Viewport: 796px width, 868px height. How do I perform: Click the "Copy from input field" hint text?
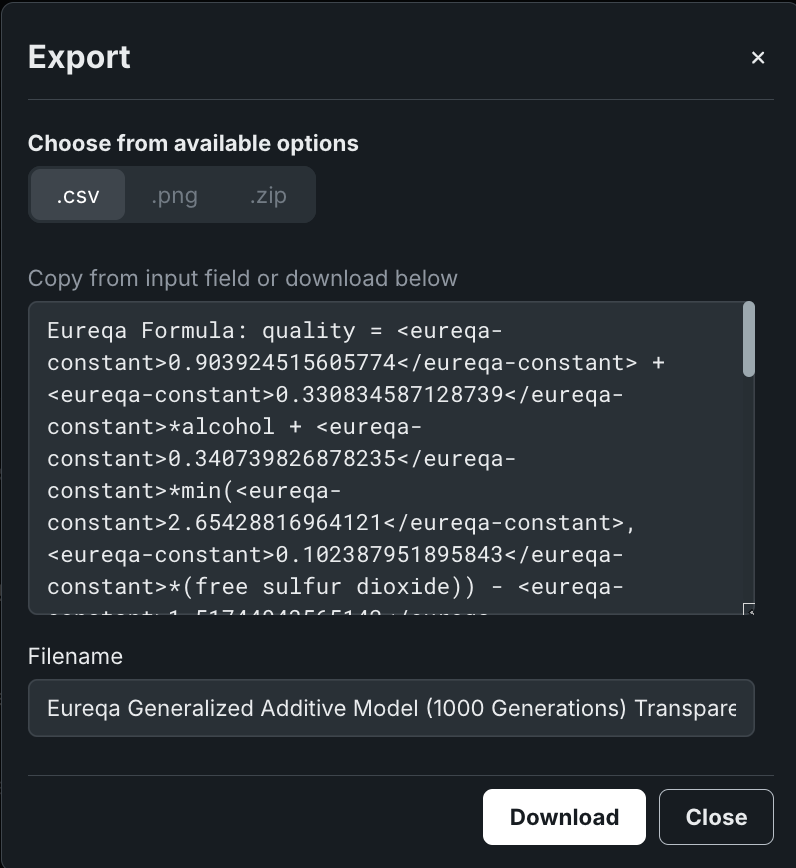click(x=242, y=278)
